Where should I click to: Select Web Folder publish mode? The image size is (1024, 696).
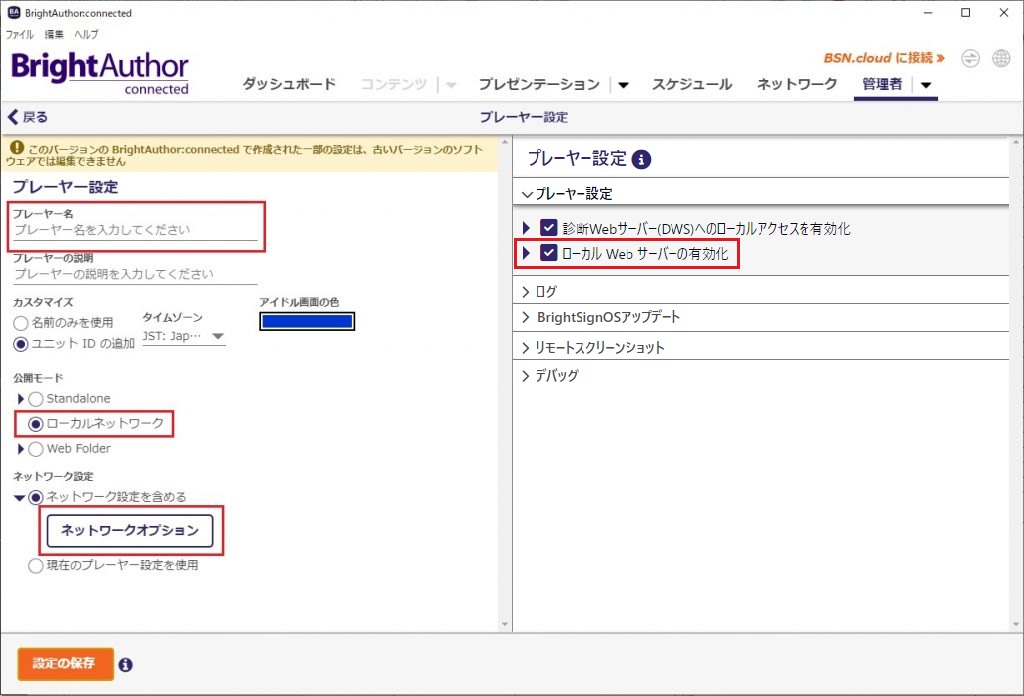36,449
